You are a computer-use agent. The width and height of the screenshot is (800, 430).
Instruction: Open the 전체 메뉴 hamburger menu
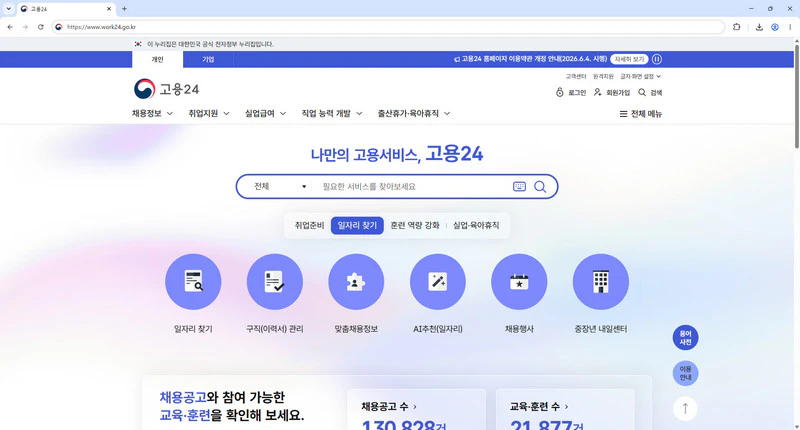pyautogui.click(x=640, y=114)
